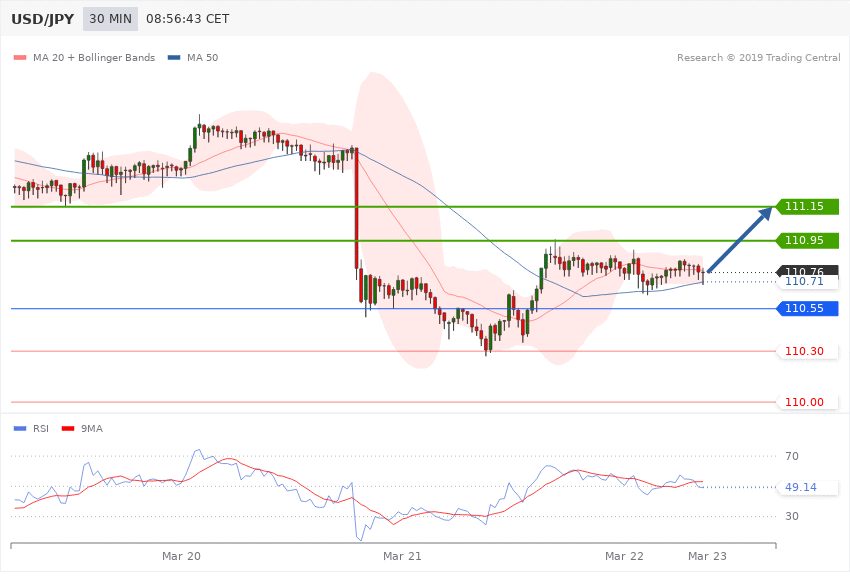Screen dimensions: 850x576
Task: Click the Research 2019 Trading Central credit
Action: 758,57
